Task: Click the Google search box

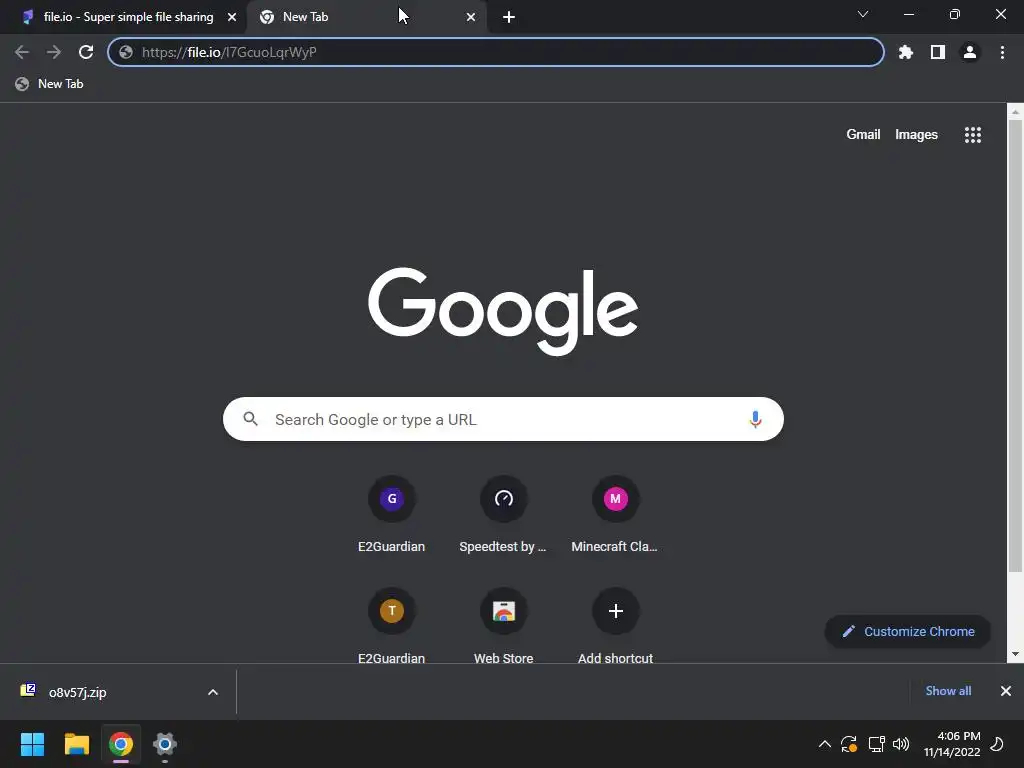Action: pos(503,419)
